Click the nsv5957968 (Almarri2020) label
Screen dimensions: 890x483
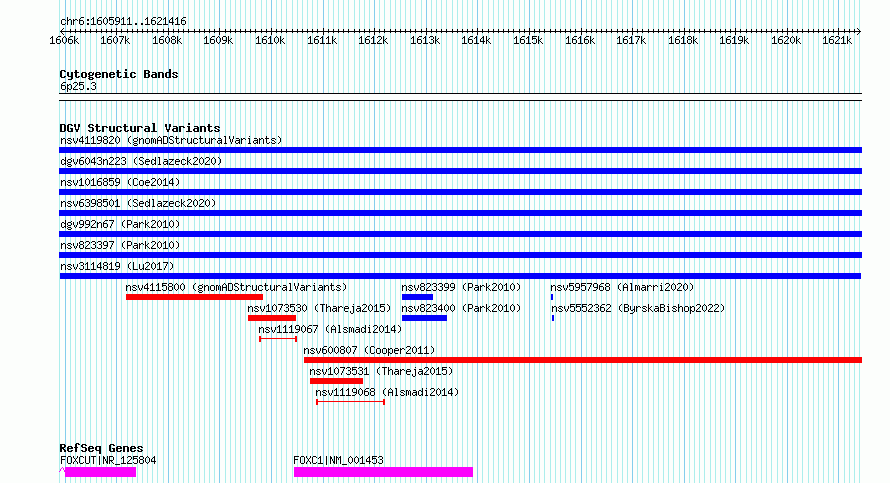point(622,287)
